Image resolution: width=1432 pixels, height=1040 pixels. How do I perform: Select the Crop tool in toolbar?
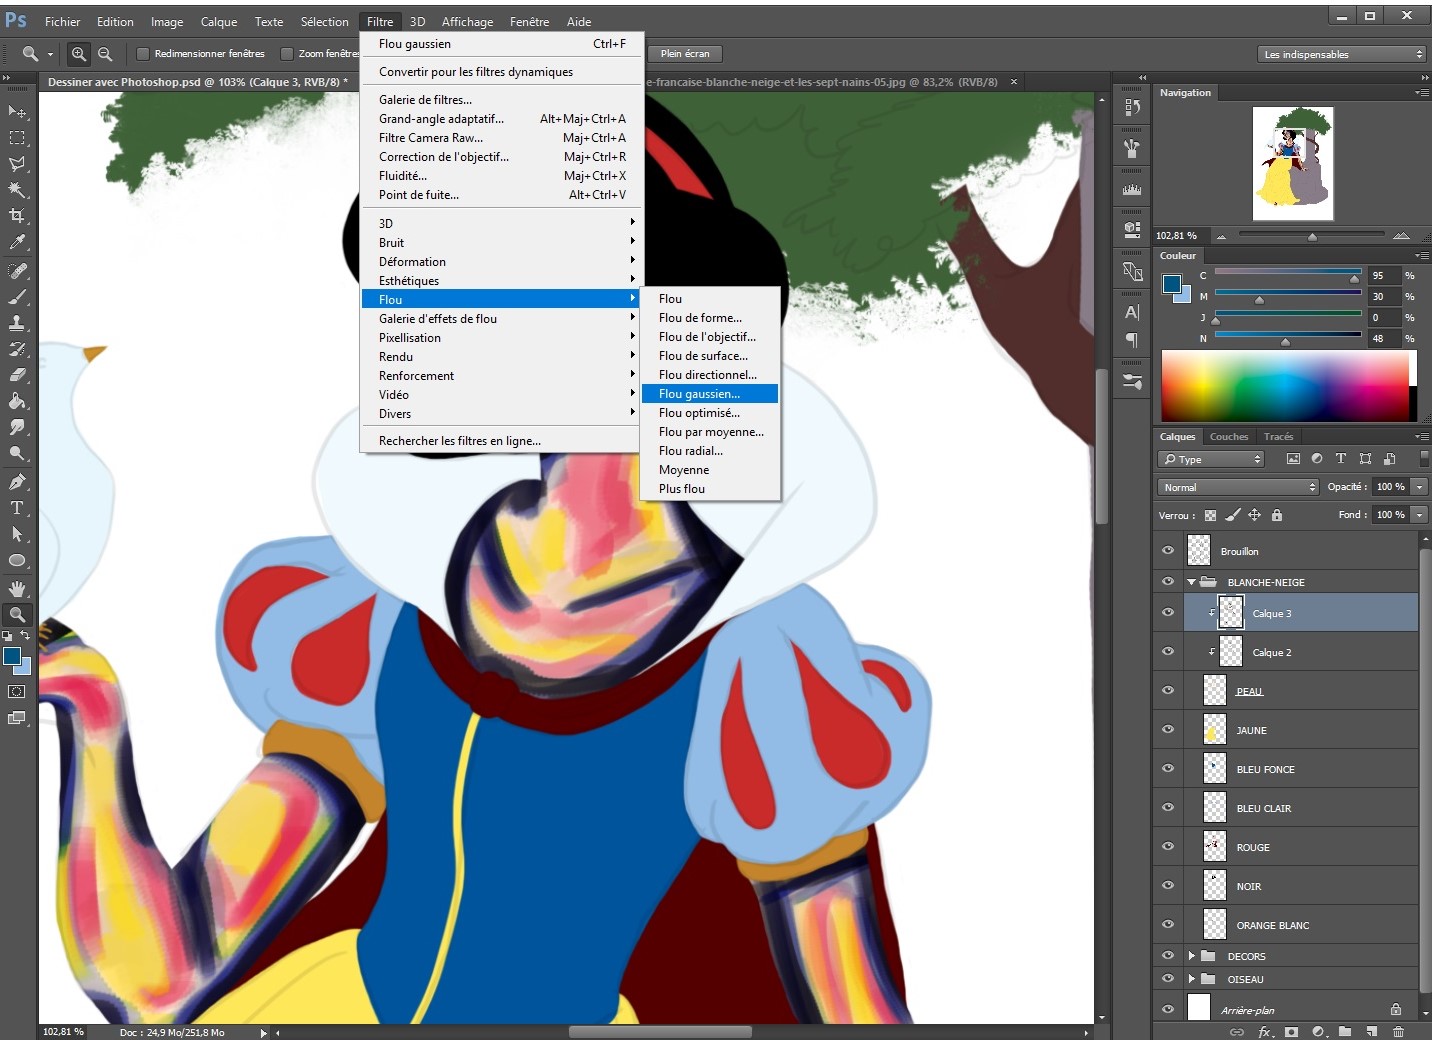pos(17,216)
